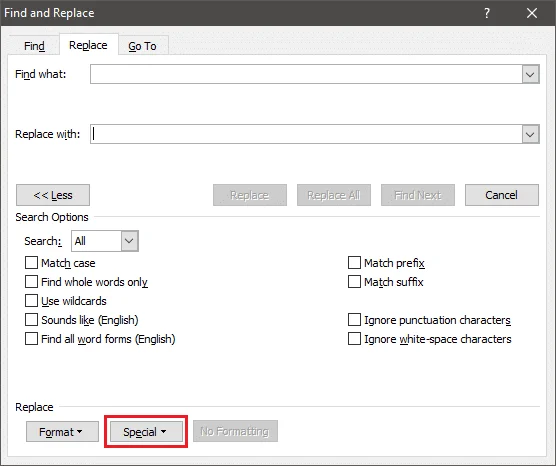Open the Go To tab
This screenshot has width=556, height=466.
(142, 46)
